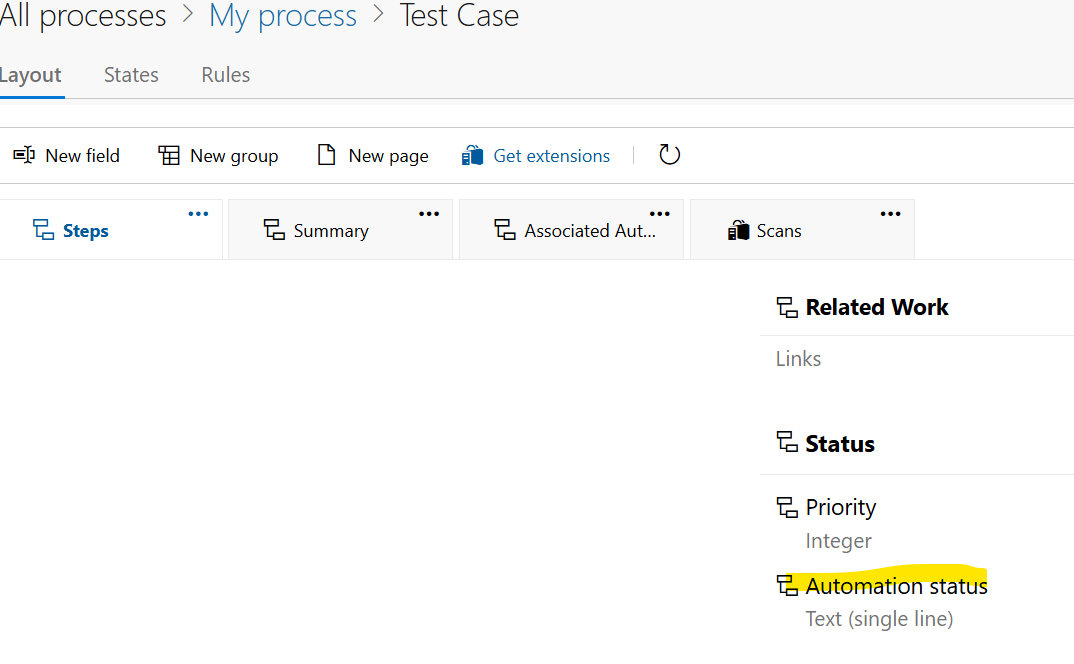Switch to the States tab
Screen dimensions: 1074x664
[131, 74]
